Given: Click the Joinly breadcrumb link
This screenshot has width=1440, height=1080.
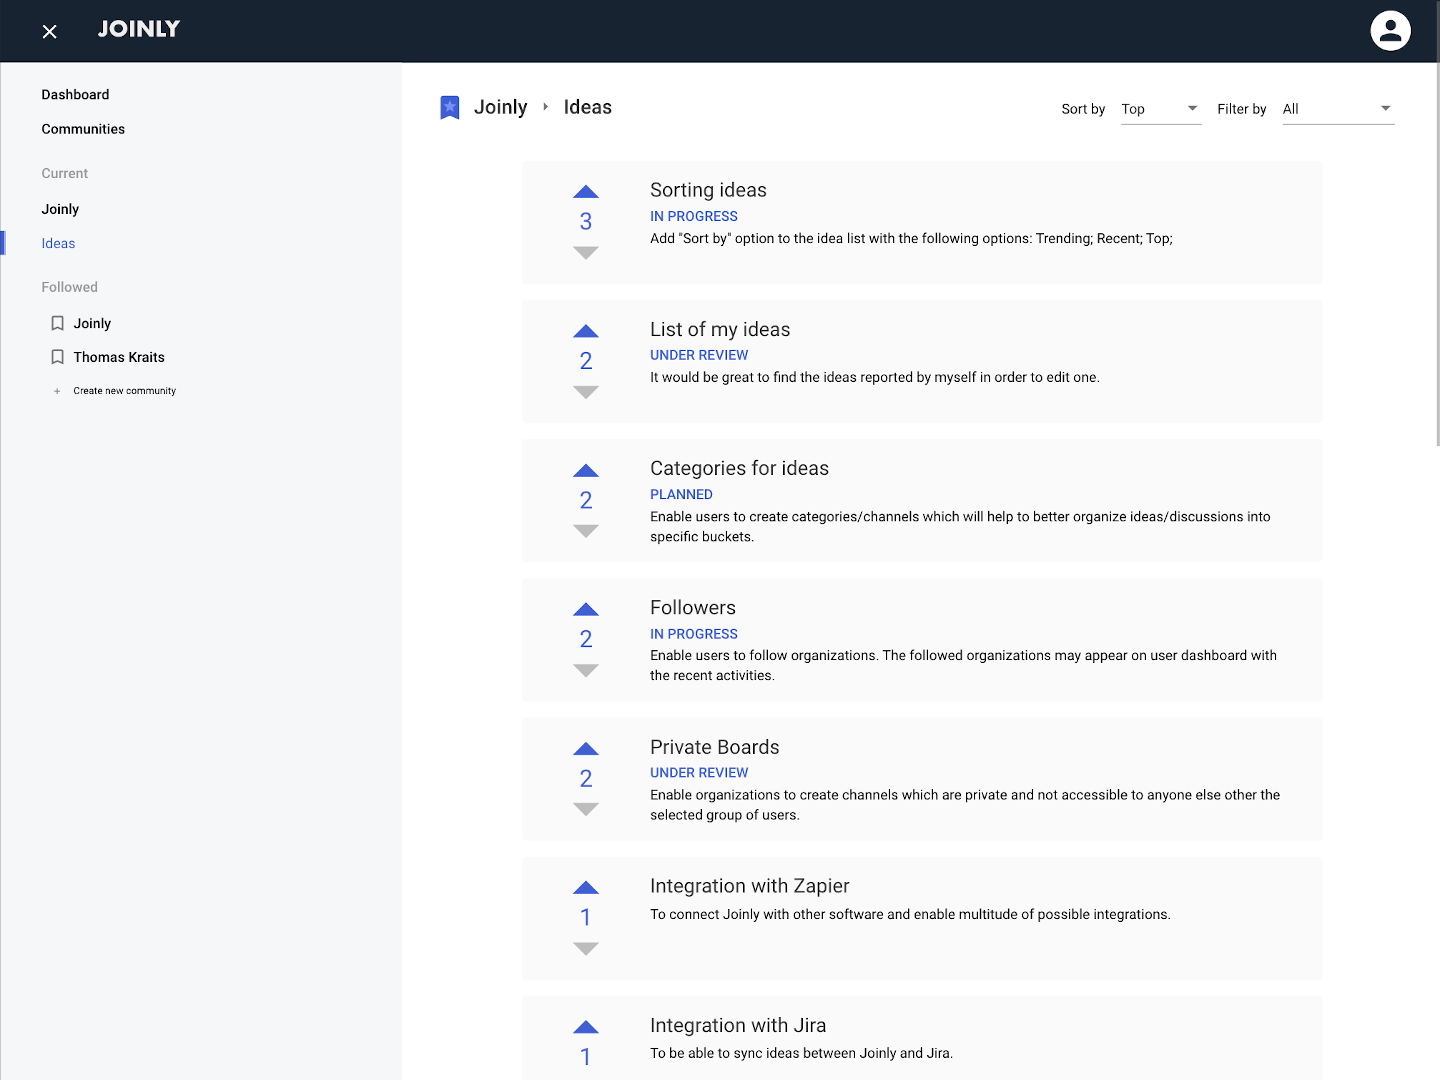Looking at the screenshot, I should [x=501, y=106].
